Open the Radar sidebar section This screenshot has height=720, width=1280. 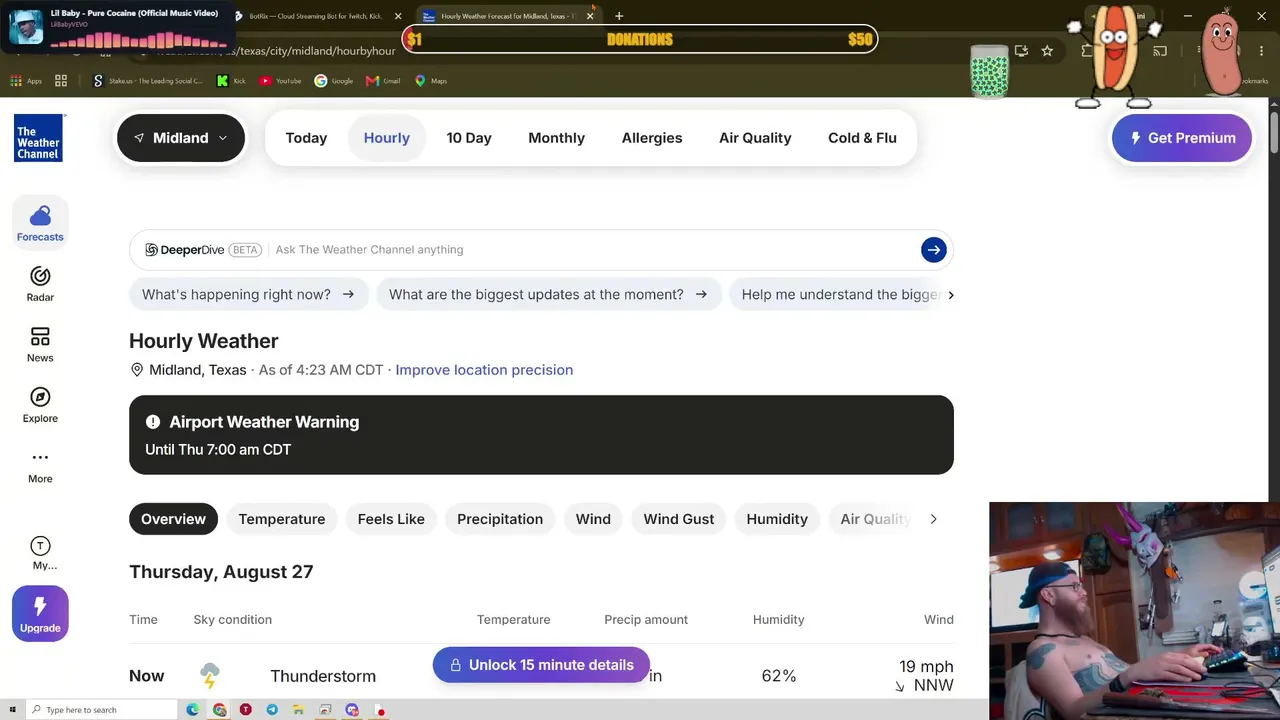(40, 284)
